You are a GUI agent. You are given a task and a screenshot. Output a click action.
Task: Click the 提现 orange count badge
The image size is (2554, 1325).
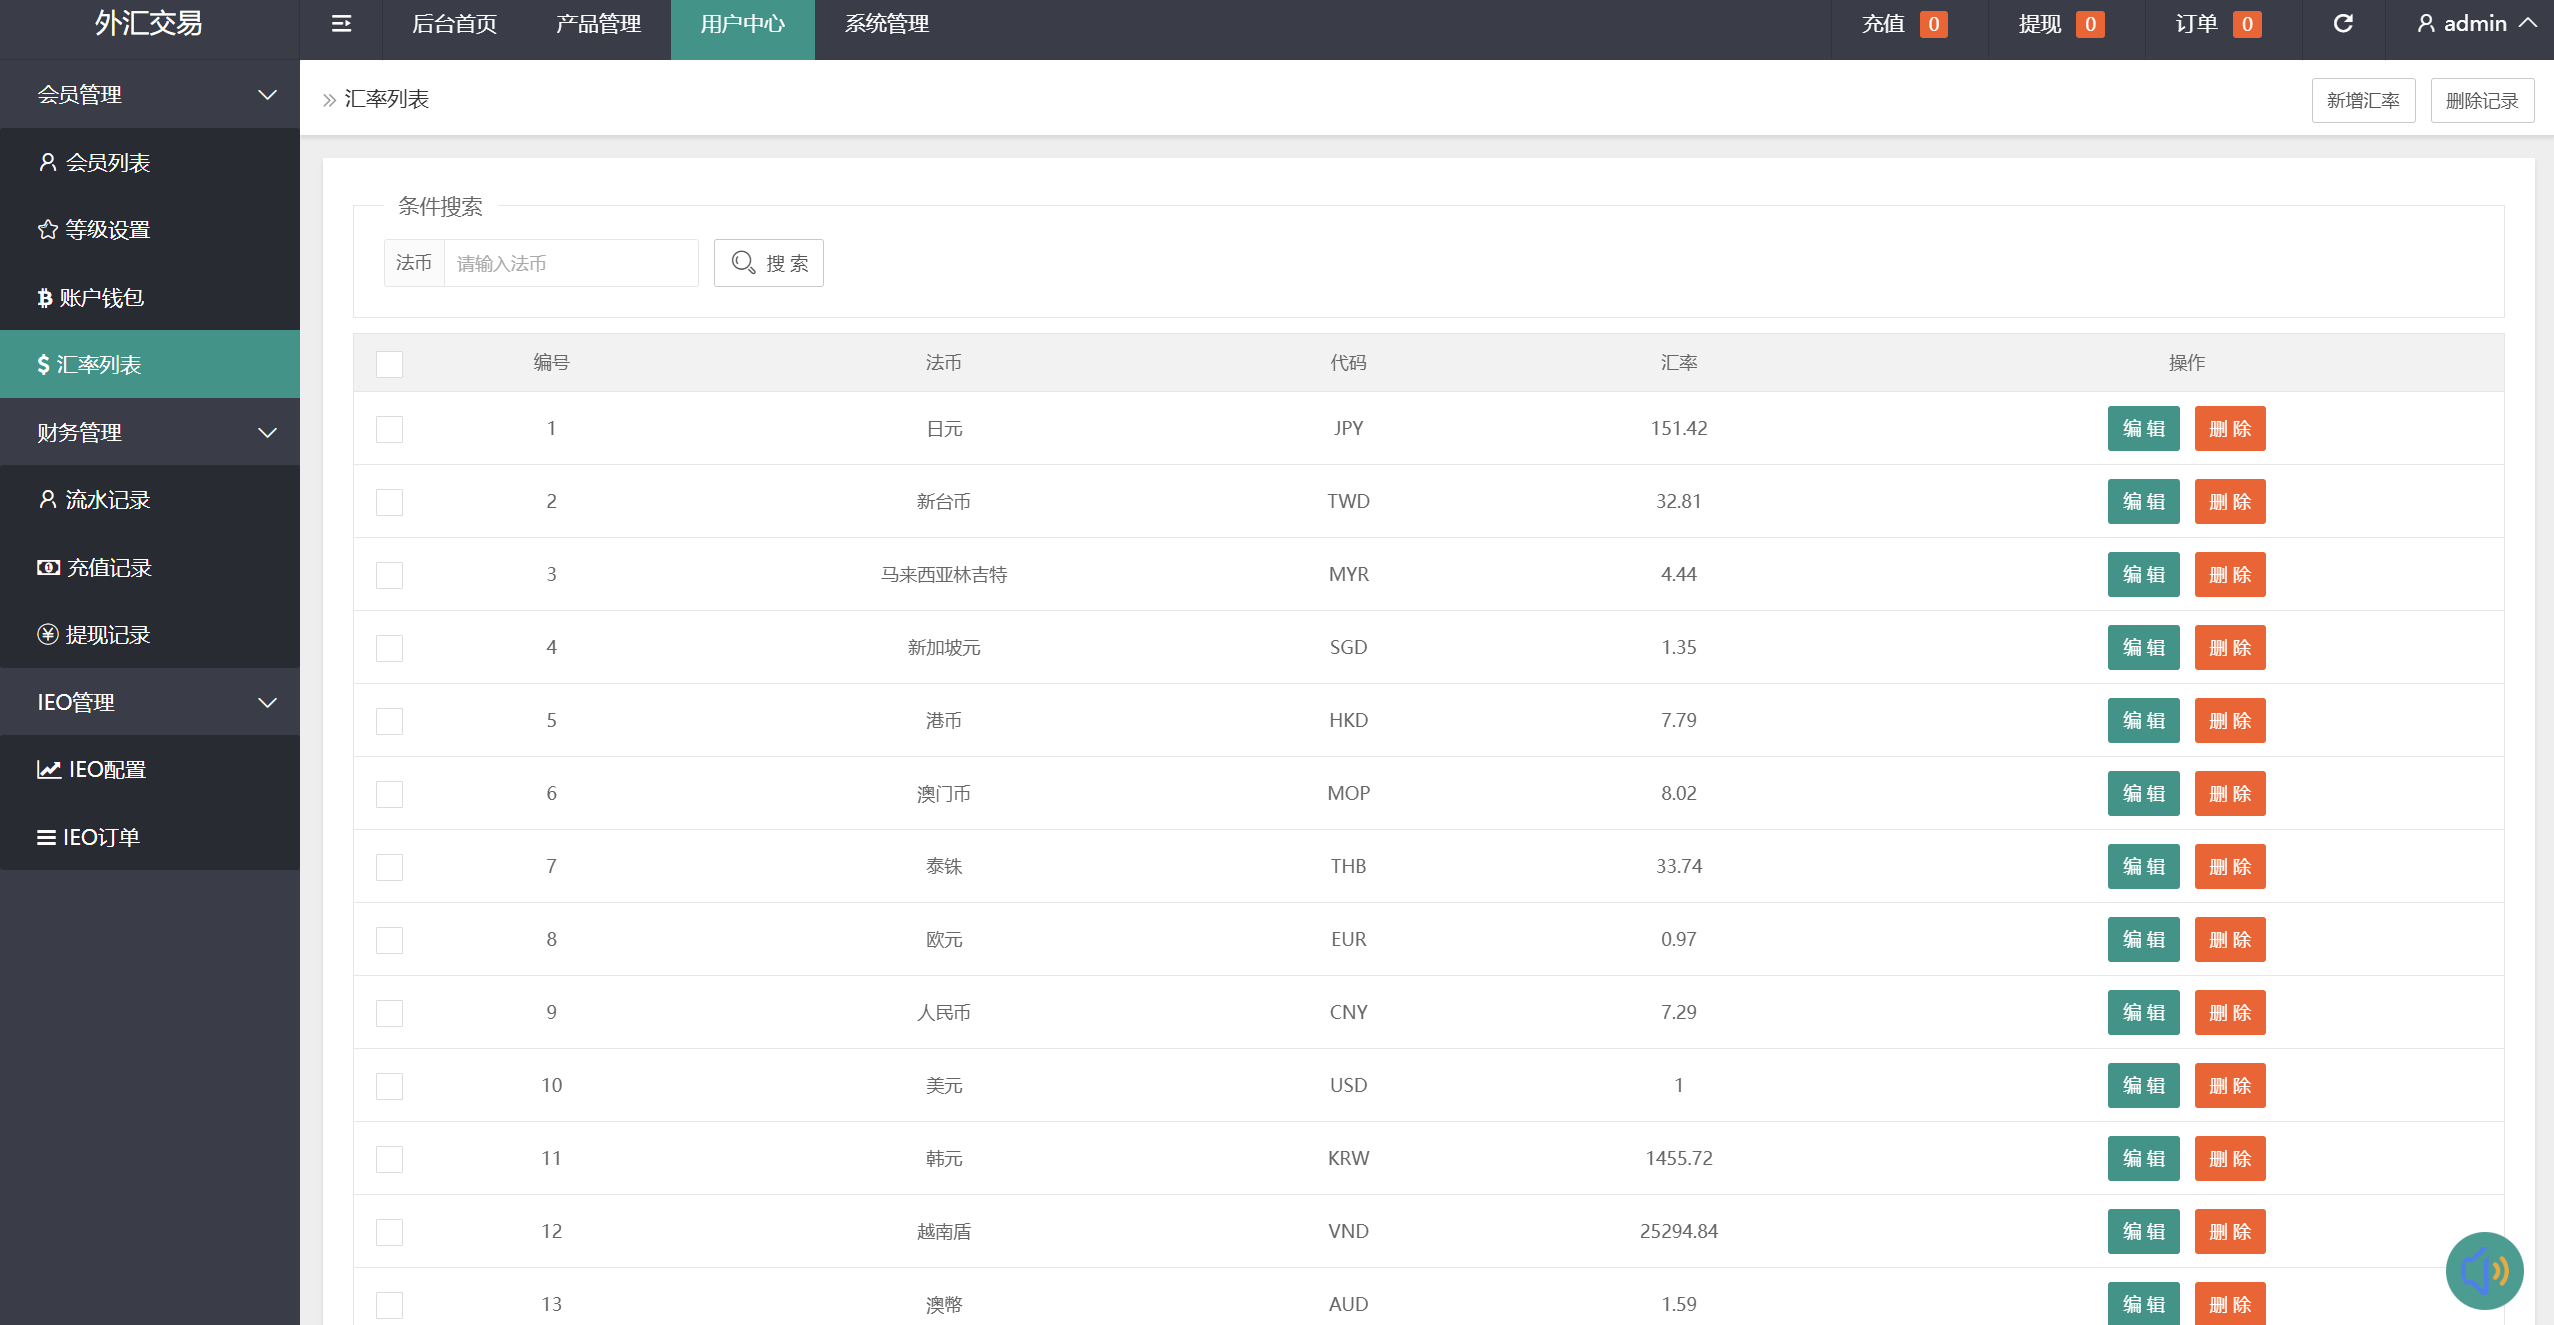(x=2090, y=24)
